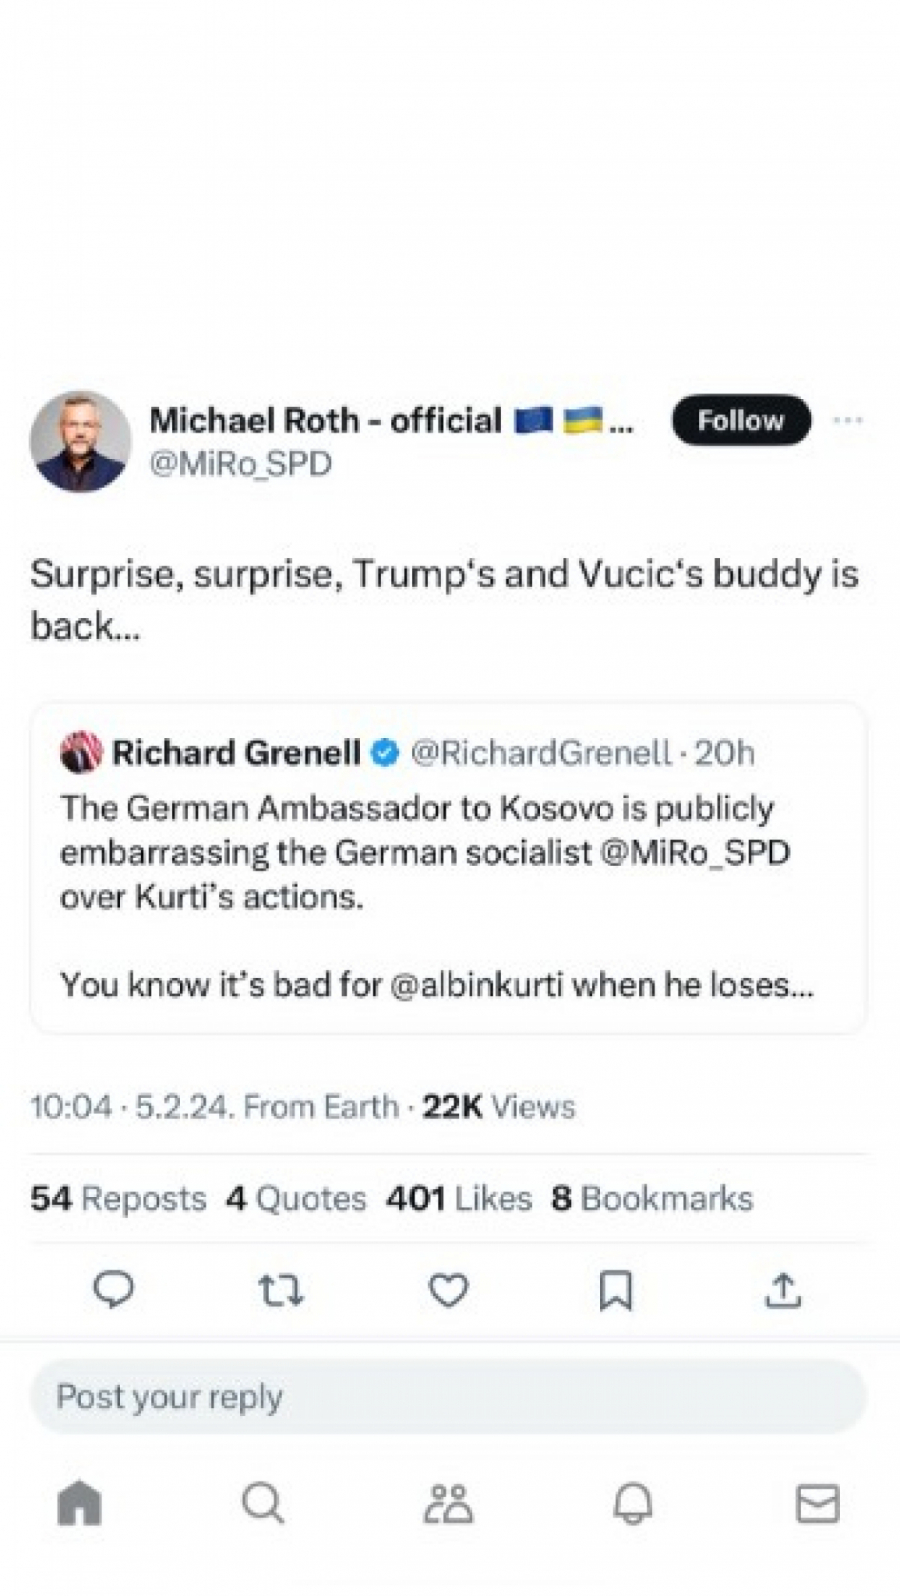
Task: Like the post with heart icon
Action: click(448, 1291)
